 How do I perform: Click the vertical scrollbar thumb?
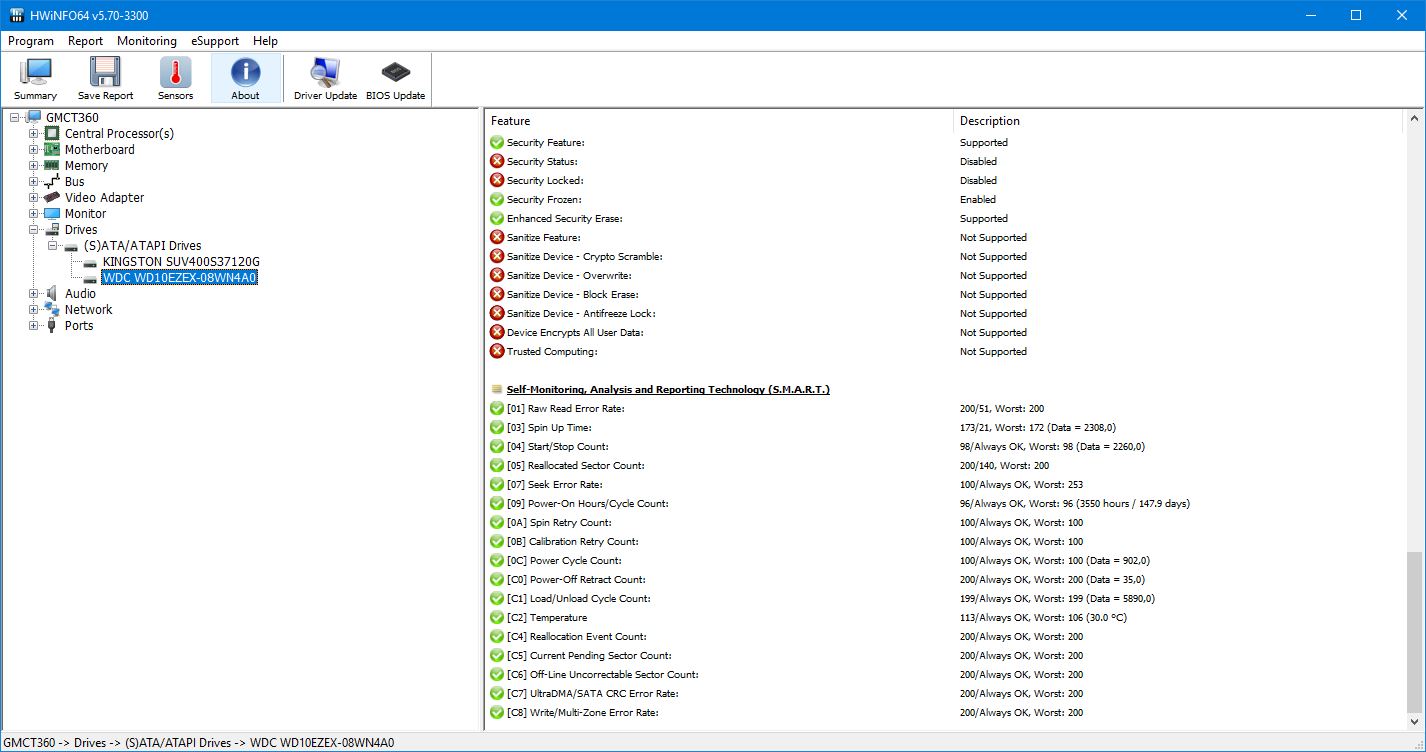coord(1413,631)
